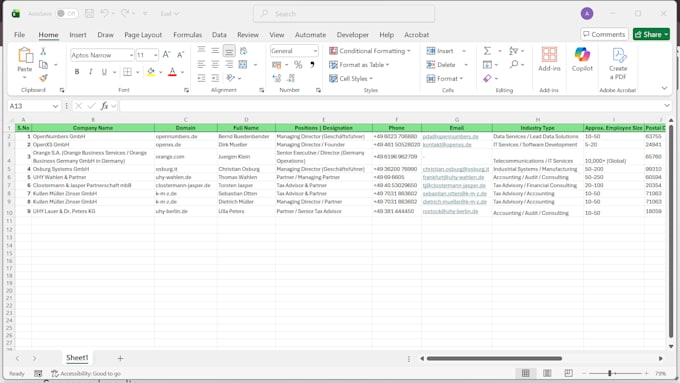Click the Search box in title bar
The image size is (680, 383).
pos(344,14)
